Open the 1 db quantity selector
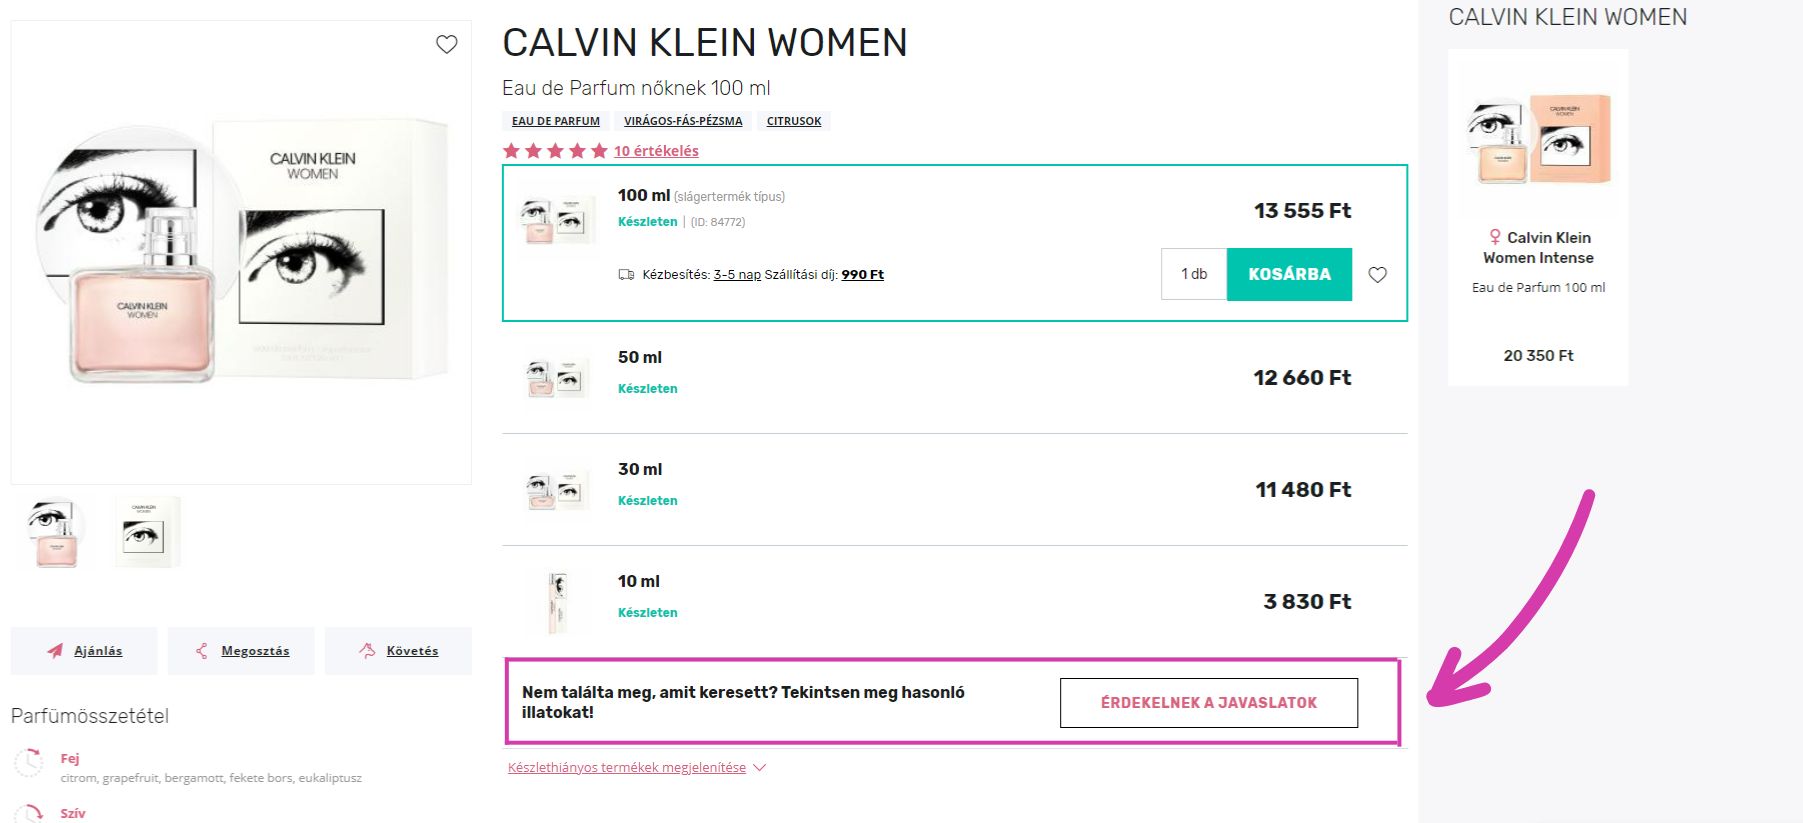The image size is (1803, 823). pyautogui.click(x=1194, y=274)
